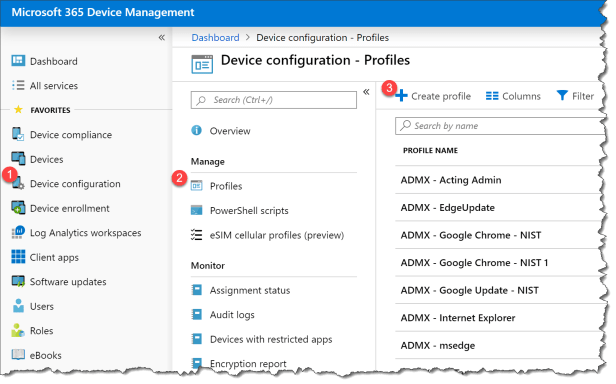
Task: Open eSIM cellular profiles (preview)
Action: (x=277, y=235)
